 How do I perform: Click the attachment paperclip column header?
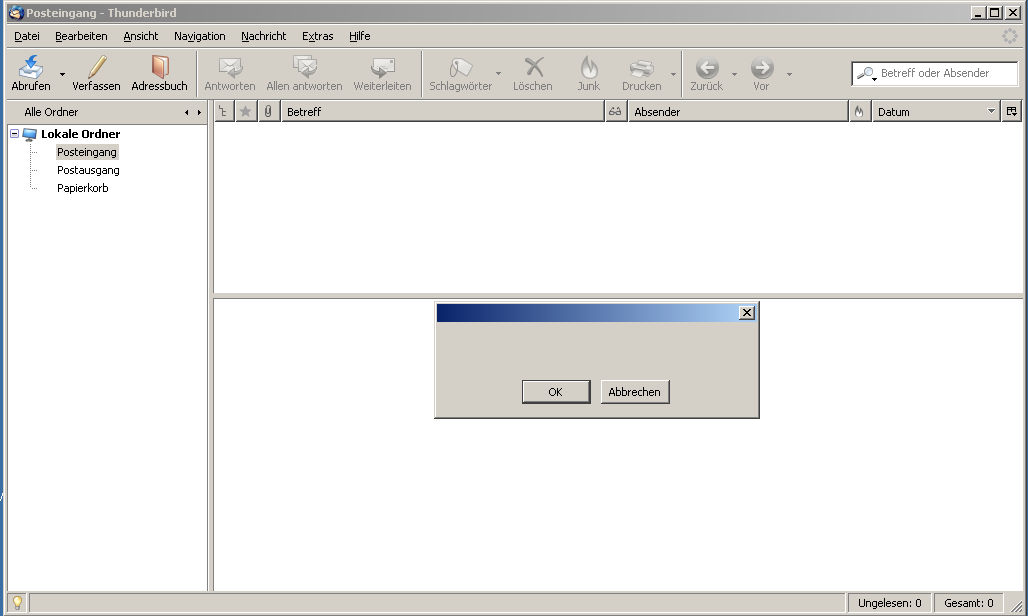pyautogui.click(x=268, y=111)
